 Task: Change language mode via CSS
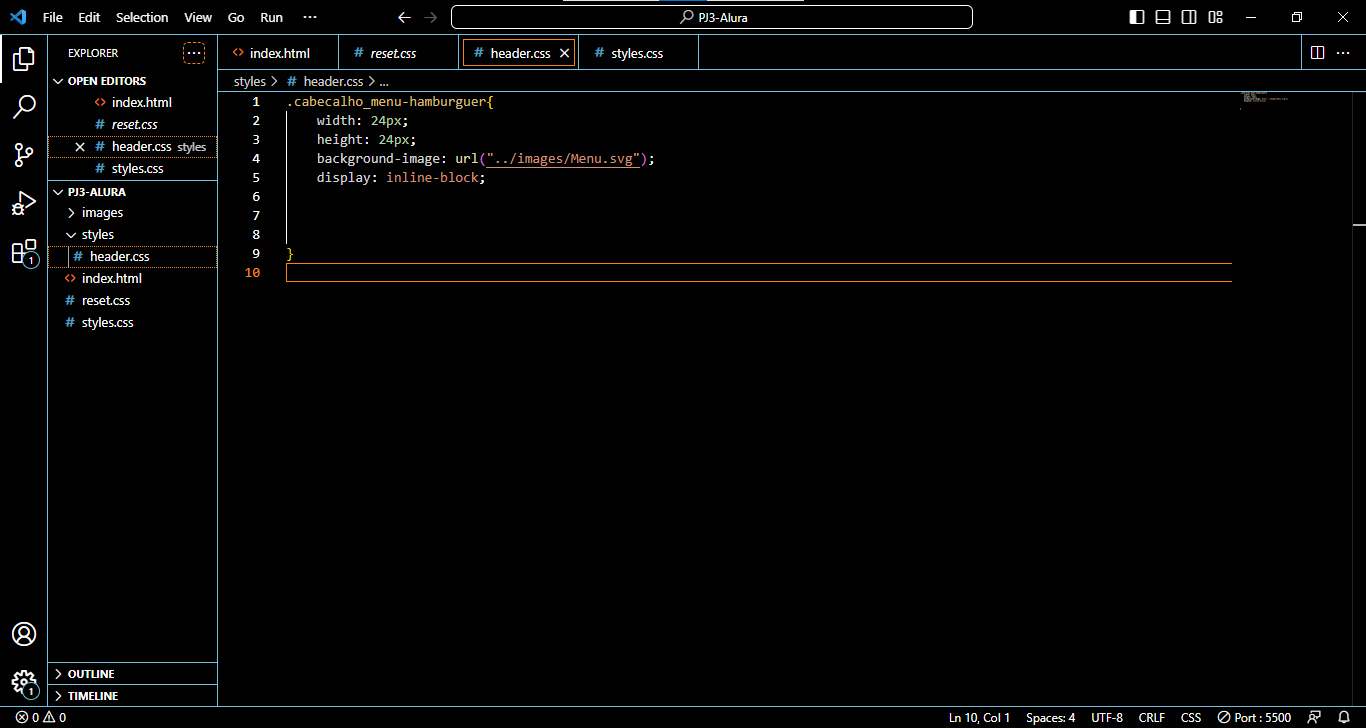tap(1190, 717)
